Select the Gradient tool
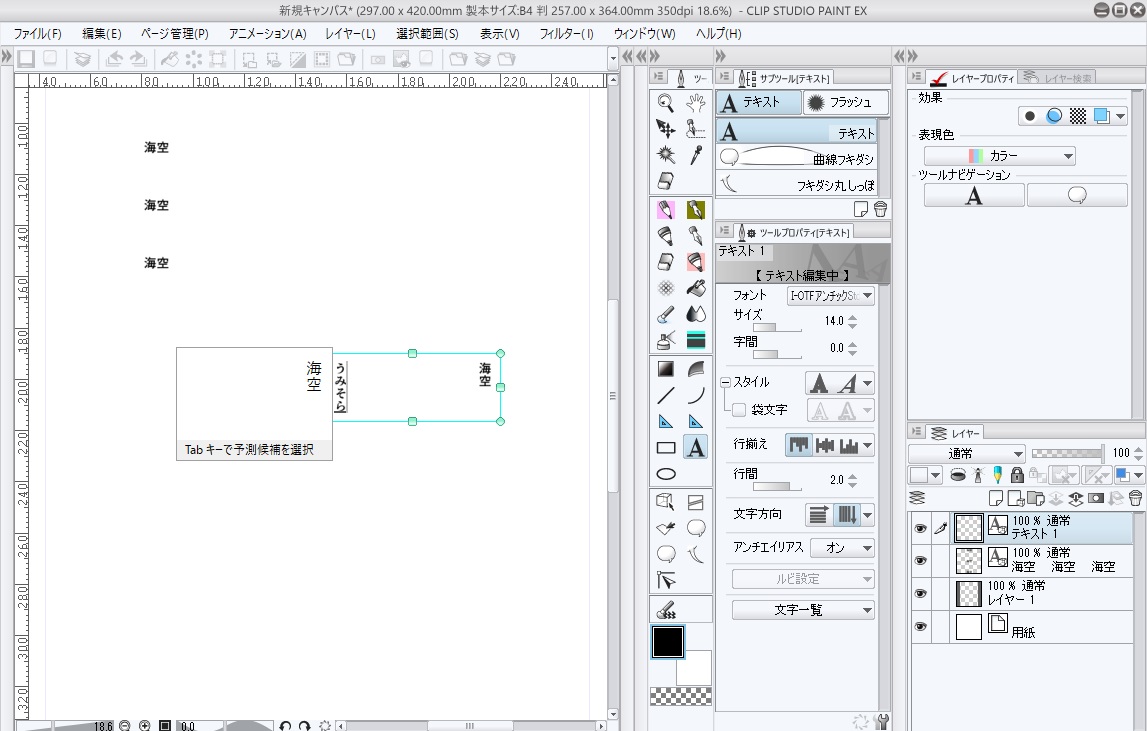 coord(666,369)
